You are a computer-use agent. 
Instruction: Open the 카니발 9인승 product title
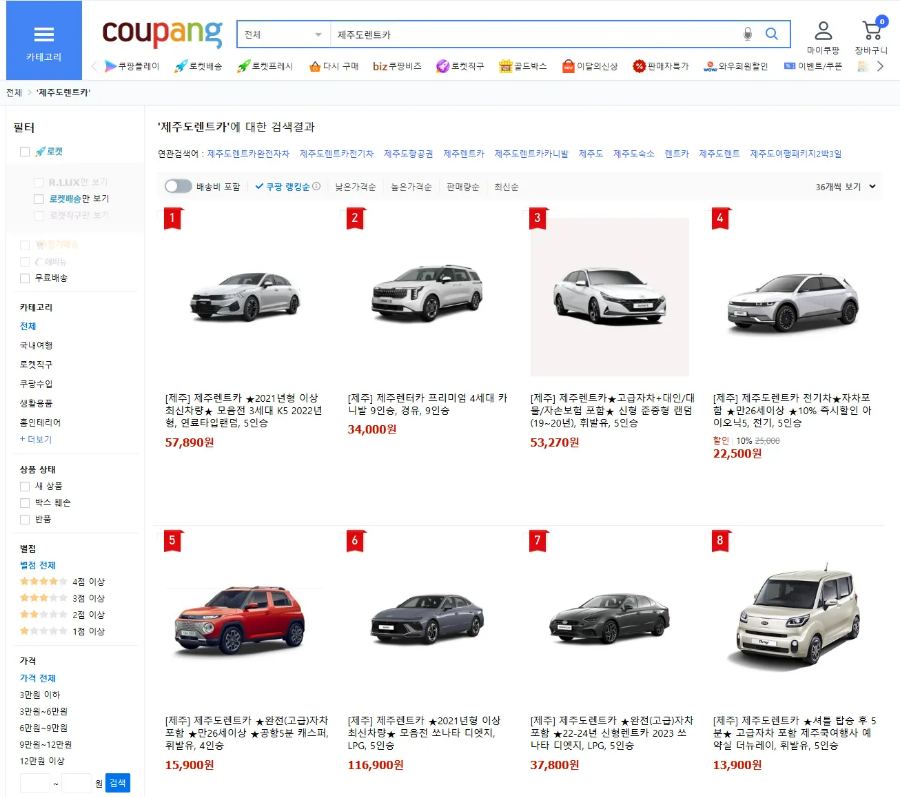(x=428, y=405)
